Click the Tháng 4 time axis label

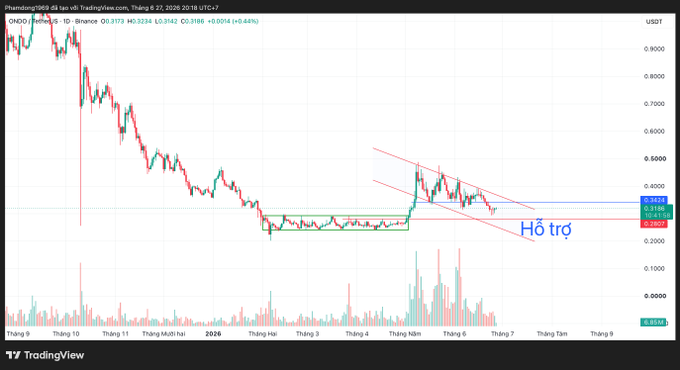357,334
